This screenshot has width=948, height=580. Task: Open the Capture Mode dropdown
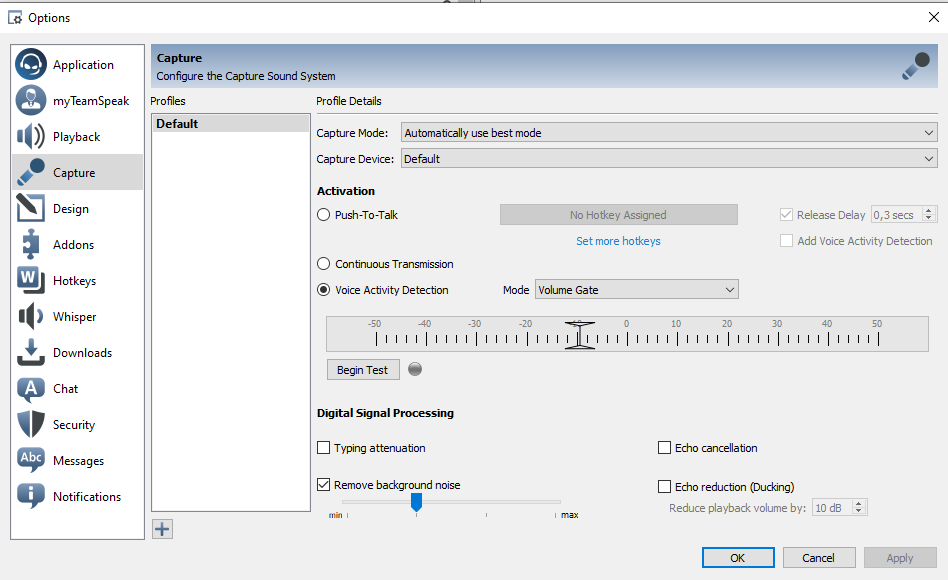(x=669, y=132)
